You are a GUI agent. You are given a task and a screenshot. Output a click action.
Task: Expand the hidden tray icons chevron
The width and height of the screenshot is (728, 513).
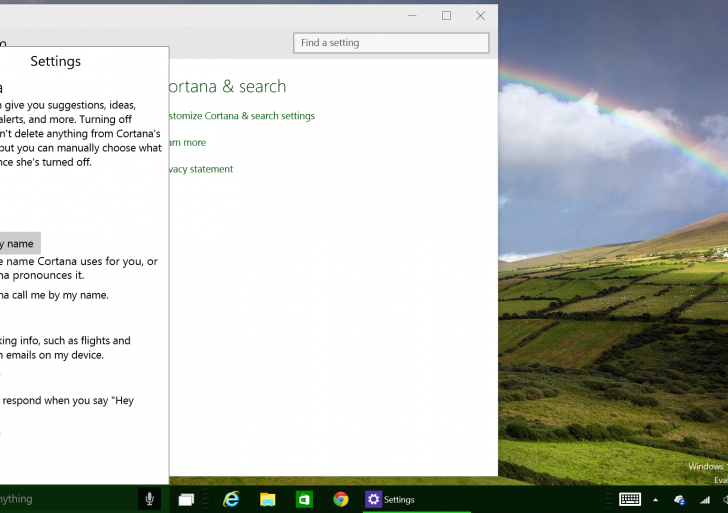click(x=656, y=499)
